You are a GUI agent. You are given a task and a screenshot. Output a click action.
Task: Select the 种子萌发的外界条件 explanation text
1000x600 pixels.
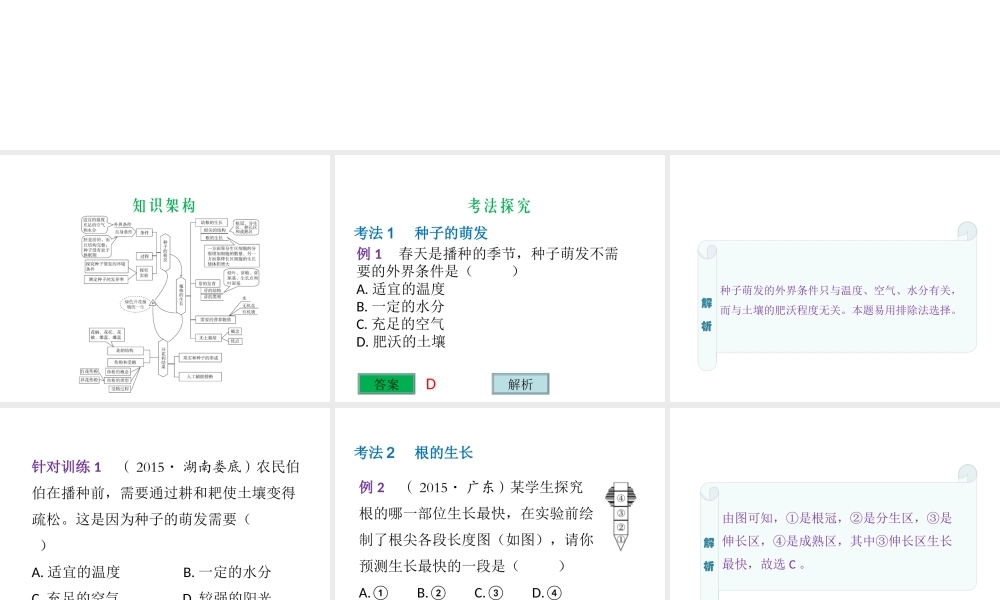point(839,300)
